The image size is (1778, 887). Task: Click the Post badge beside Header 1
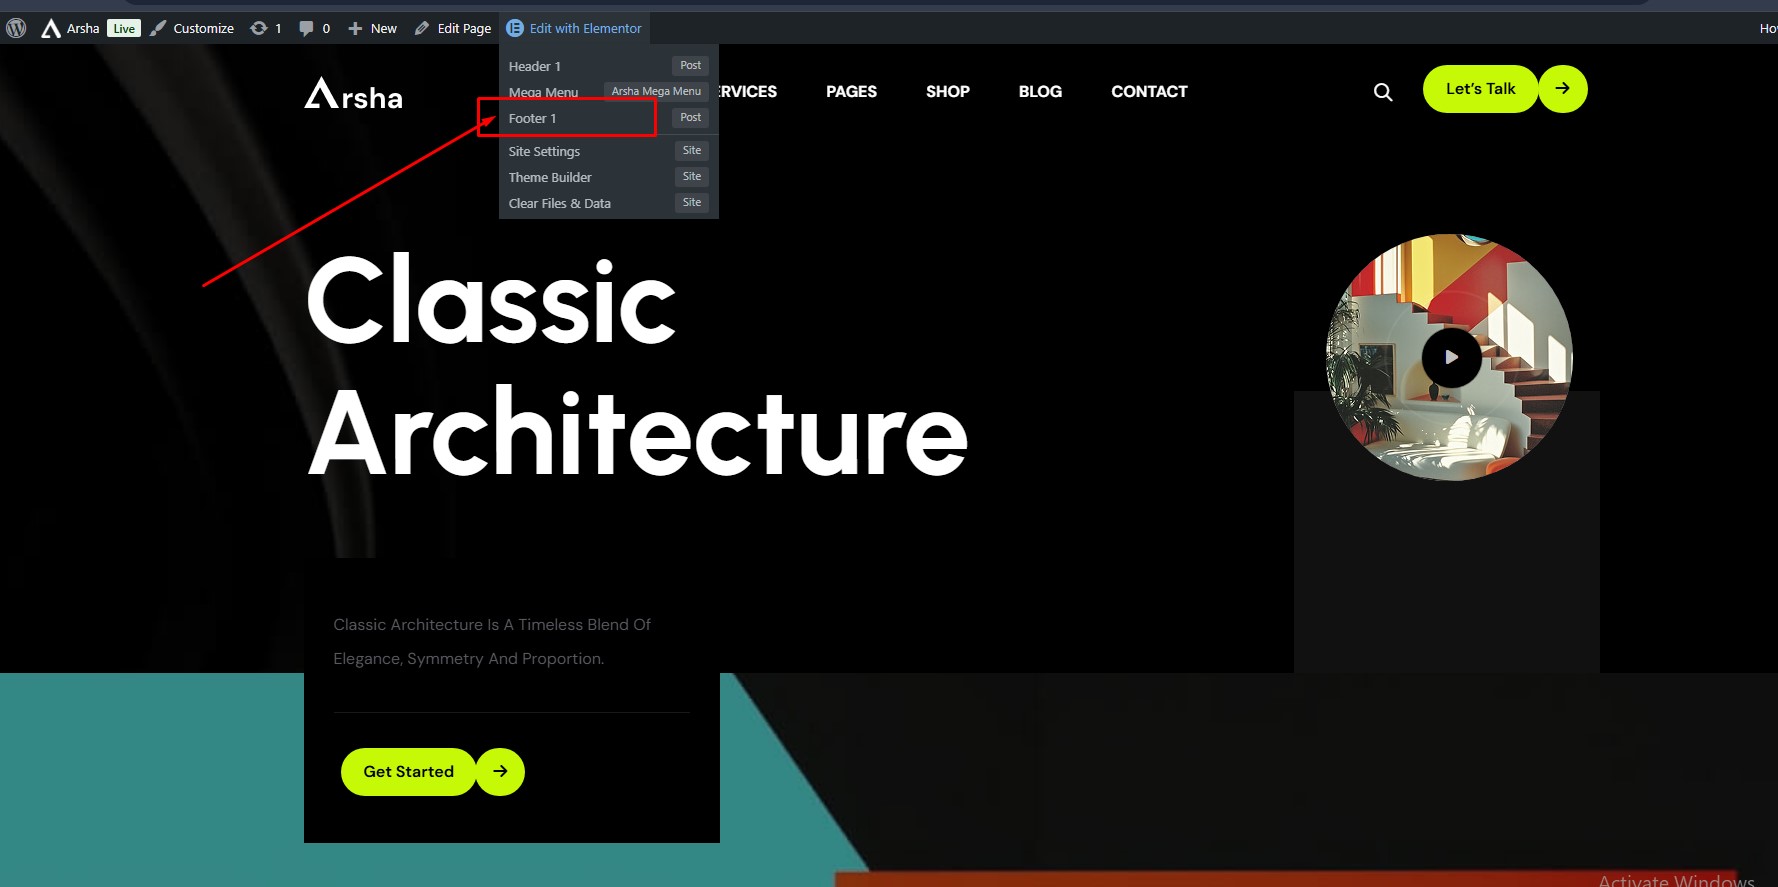[690, 65]
